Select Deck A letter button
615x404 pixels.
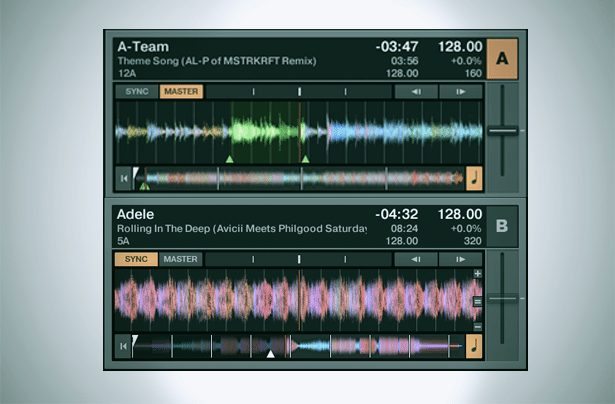coord(502,59)
